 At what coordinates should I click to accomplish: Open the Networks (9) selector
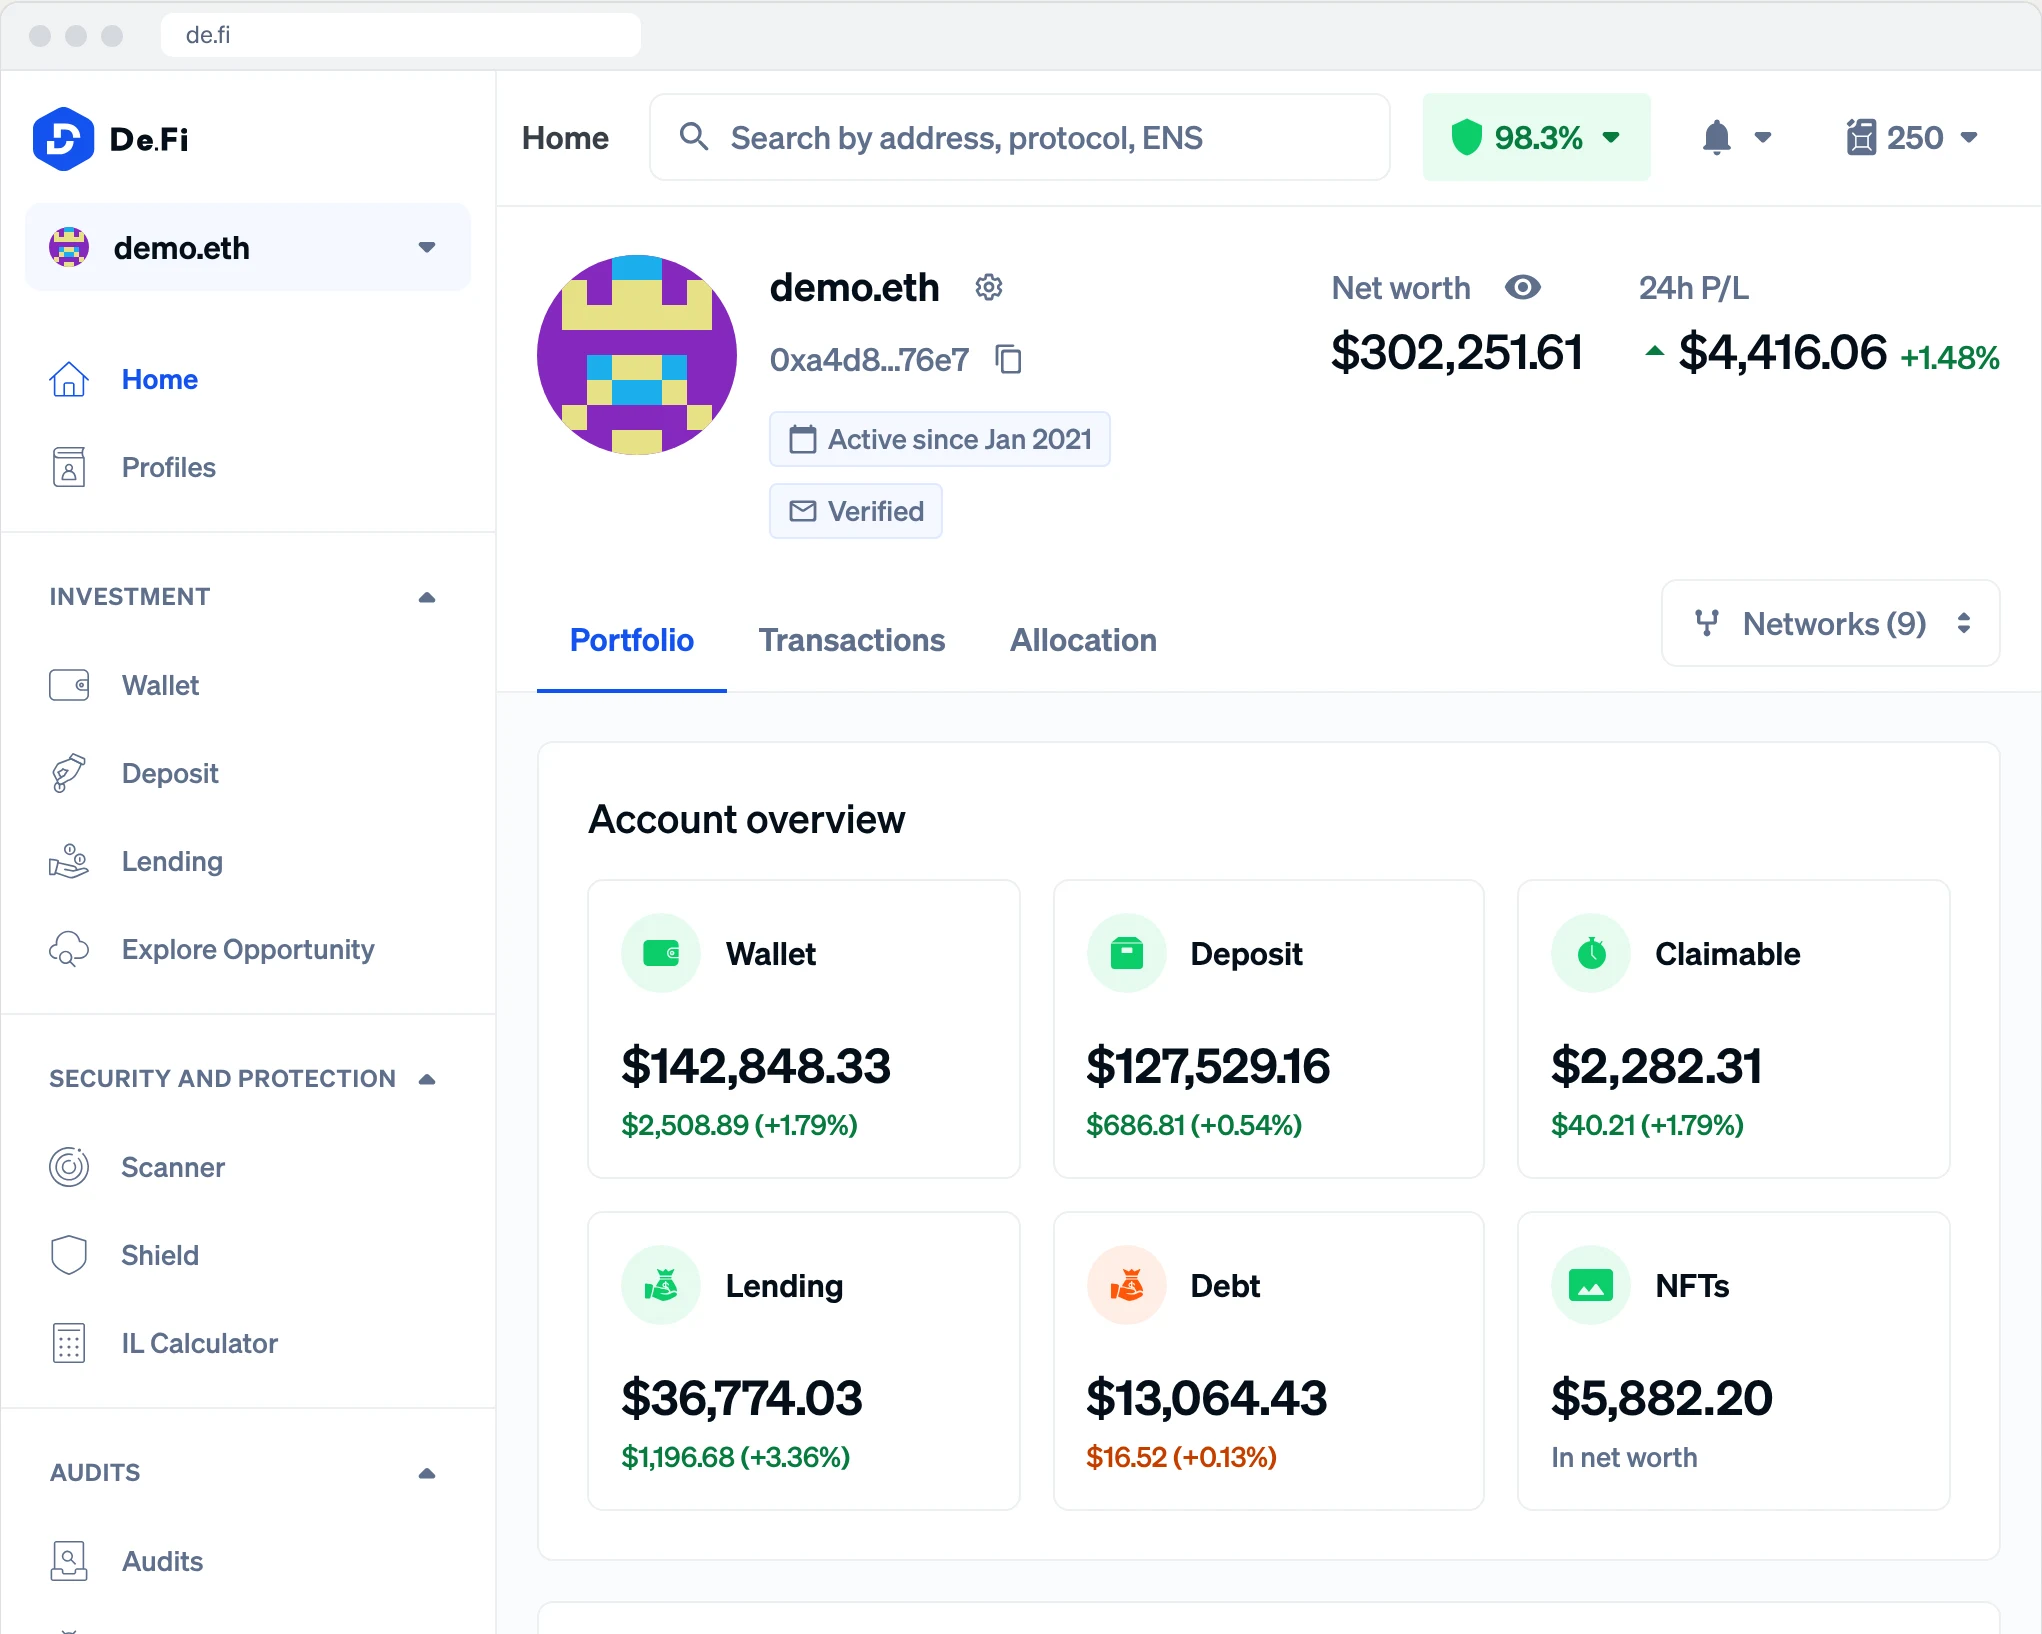point(1830,623)
